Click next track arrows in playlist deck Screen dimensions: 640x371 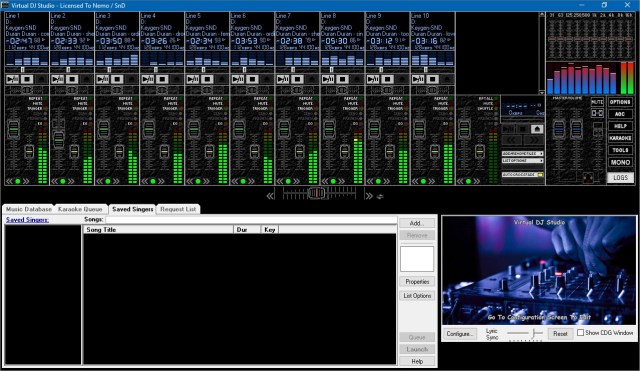pos(533,140)
